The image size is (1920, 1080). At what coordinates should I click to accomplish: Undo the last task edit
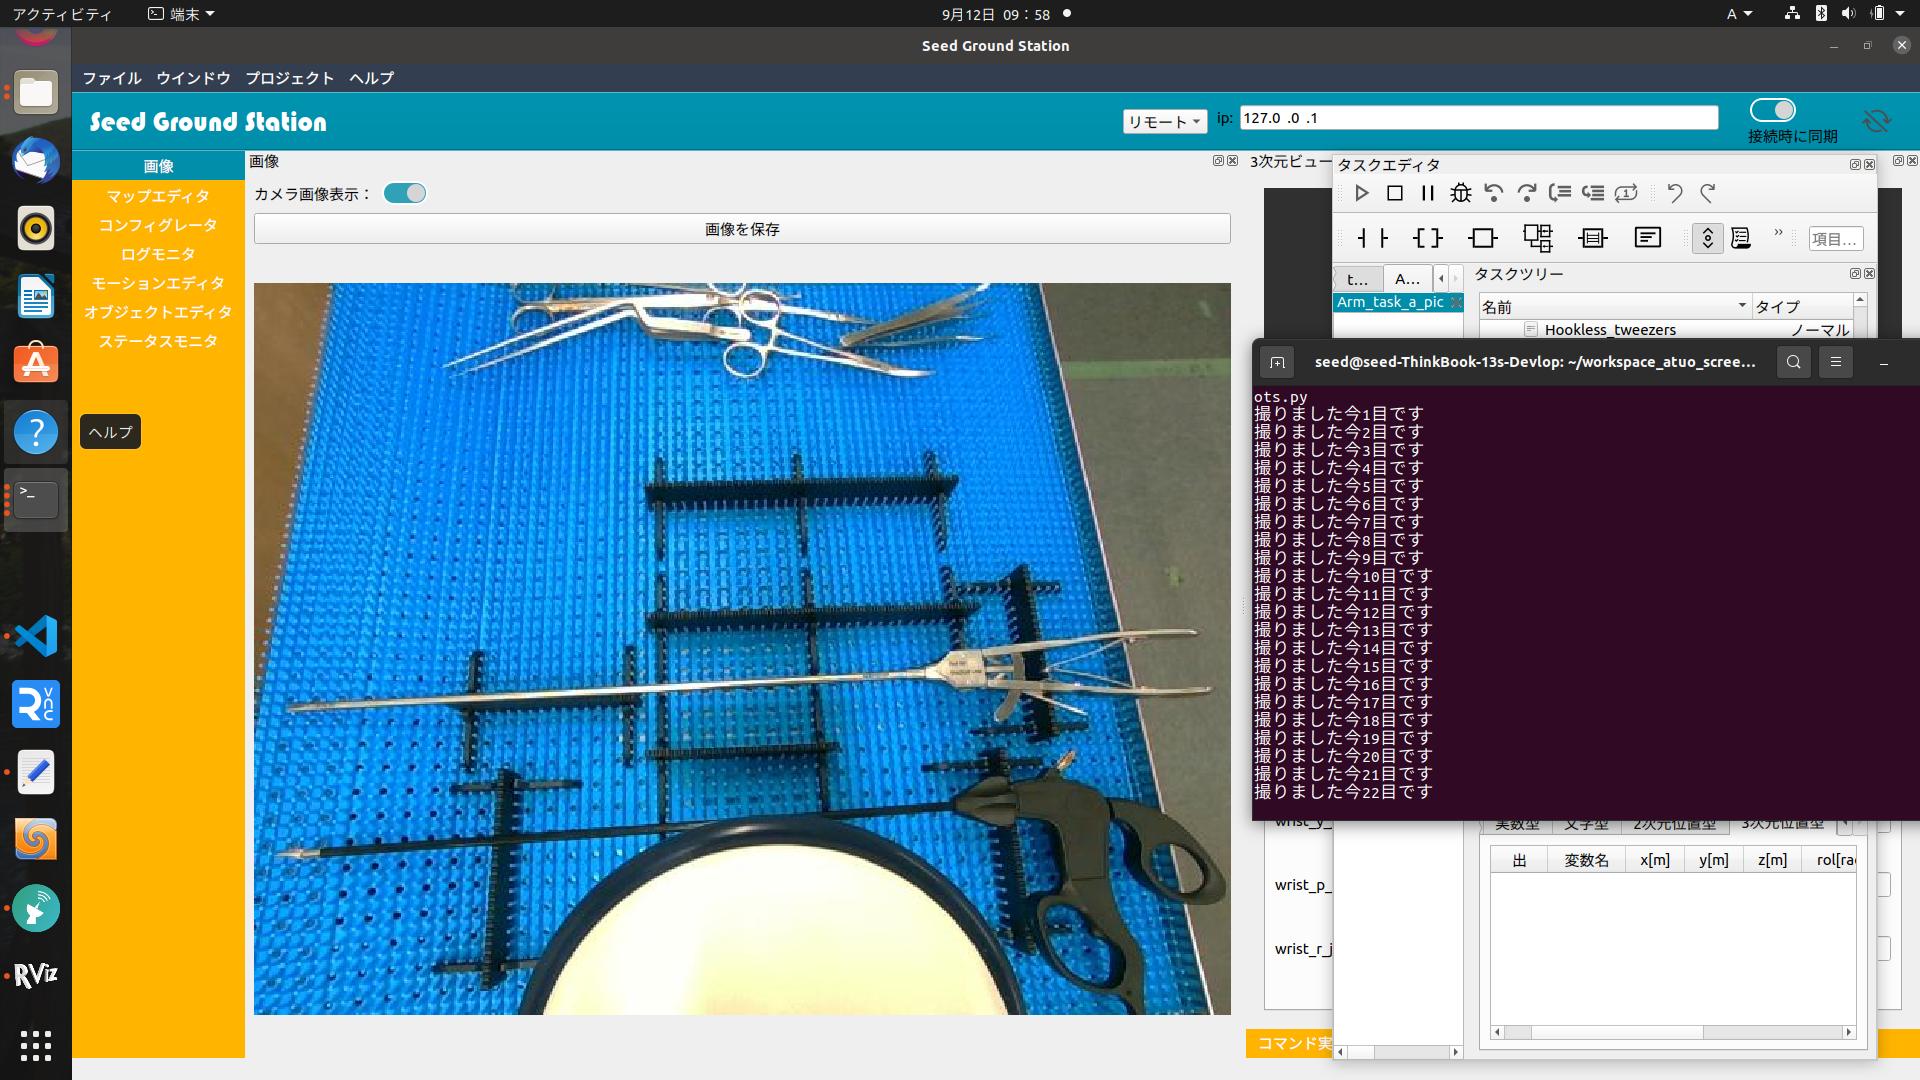click(1675, 193)
